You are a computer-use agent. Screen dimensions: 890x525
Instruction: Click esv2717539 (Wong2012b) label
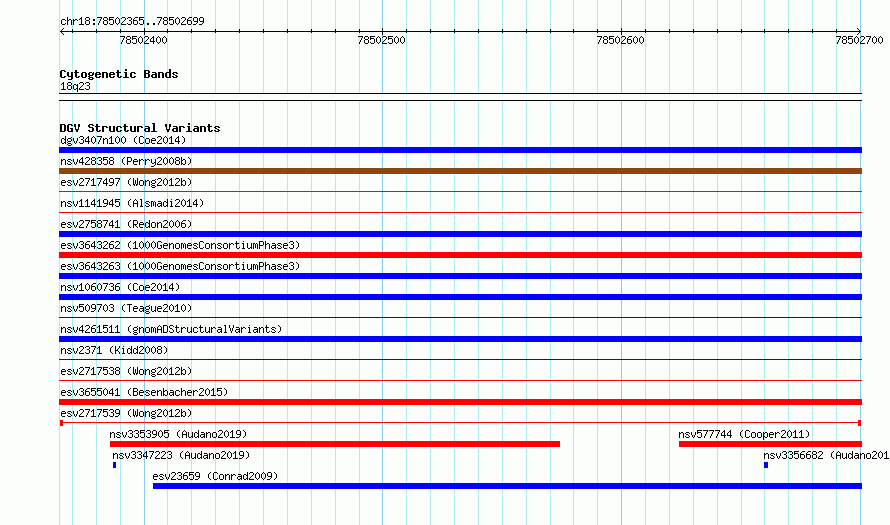tap(126, 413)
